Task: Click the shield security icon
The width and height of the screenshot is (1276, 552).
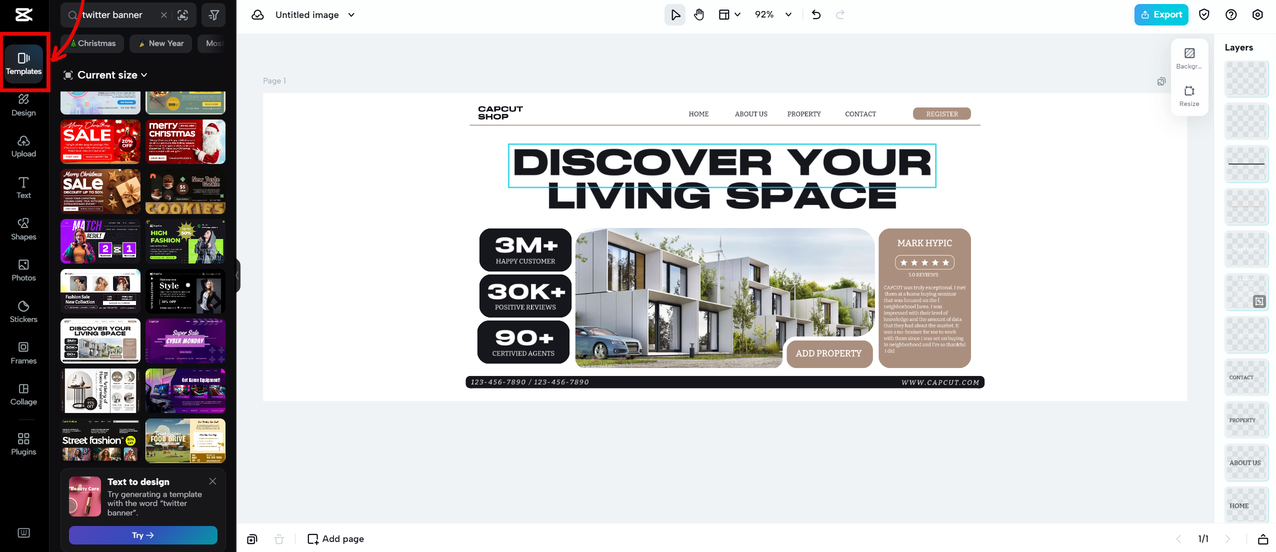Action: click(1204, 15)
